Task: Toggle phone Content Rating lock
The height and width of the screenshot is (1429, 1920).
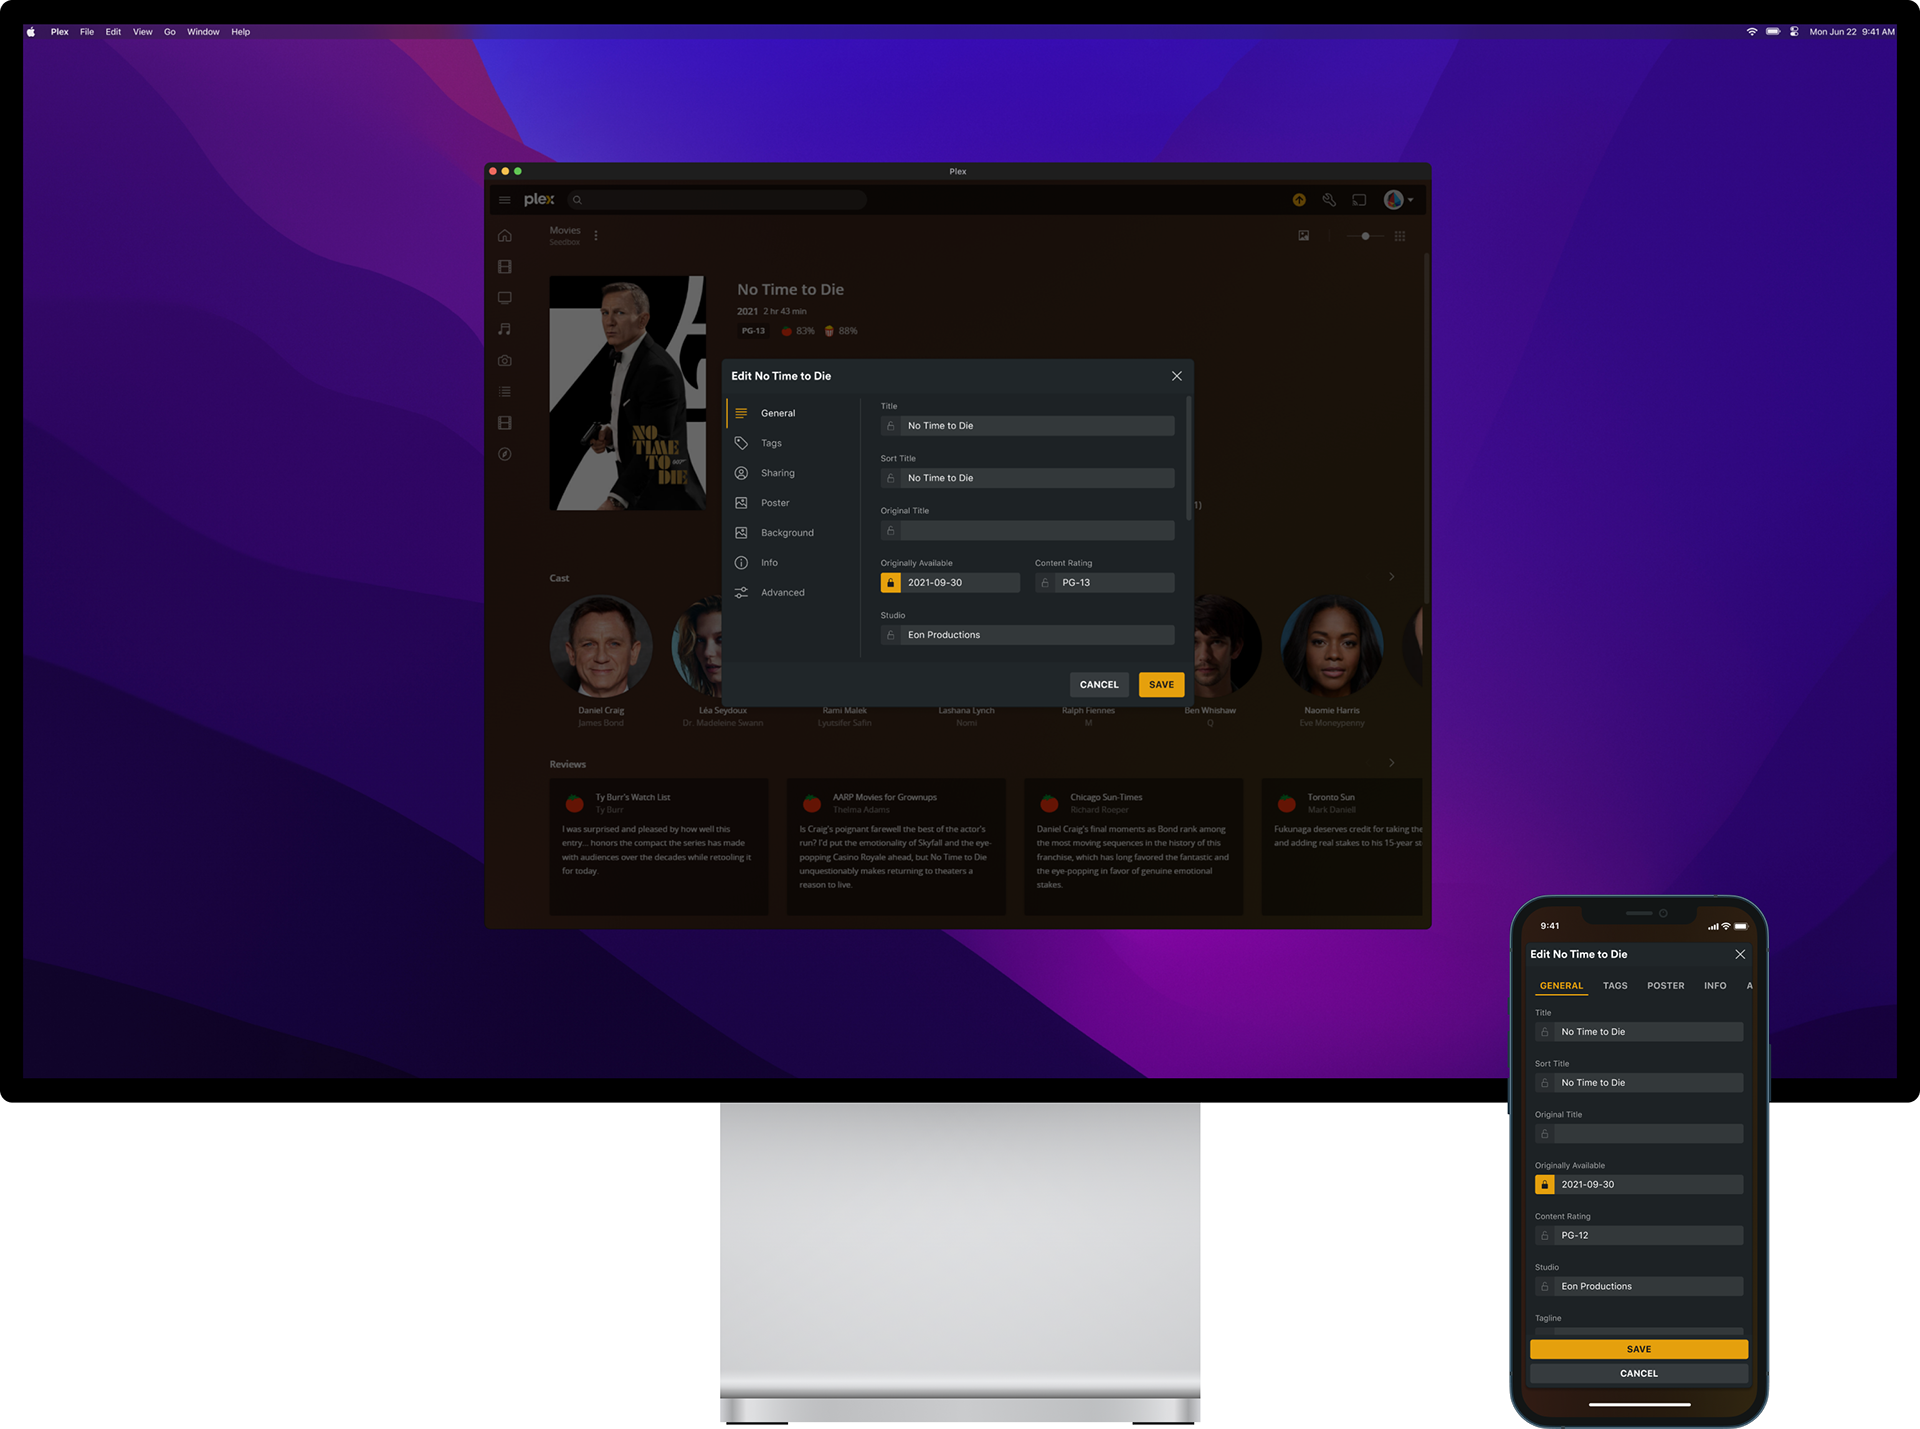Action: (1545, 1236)
